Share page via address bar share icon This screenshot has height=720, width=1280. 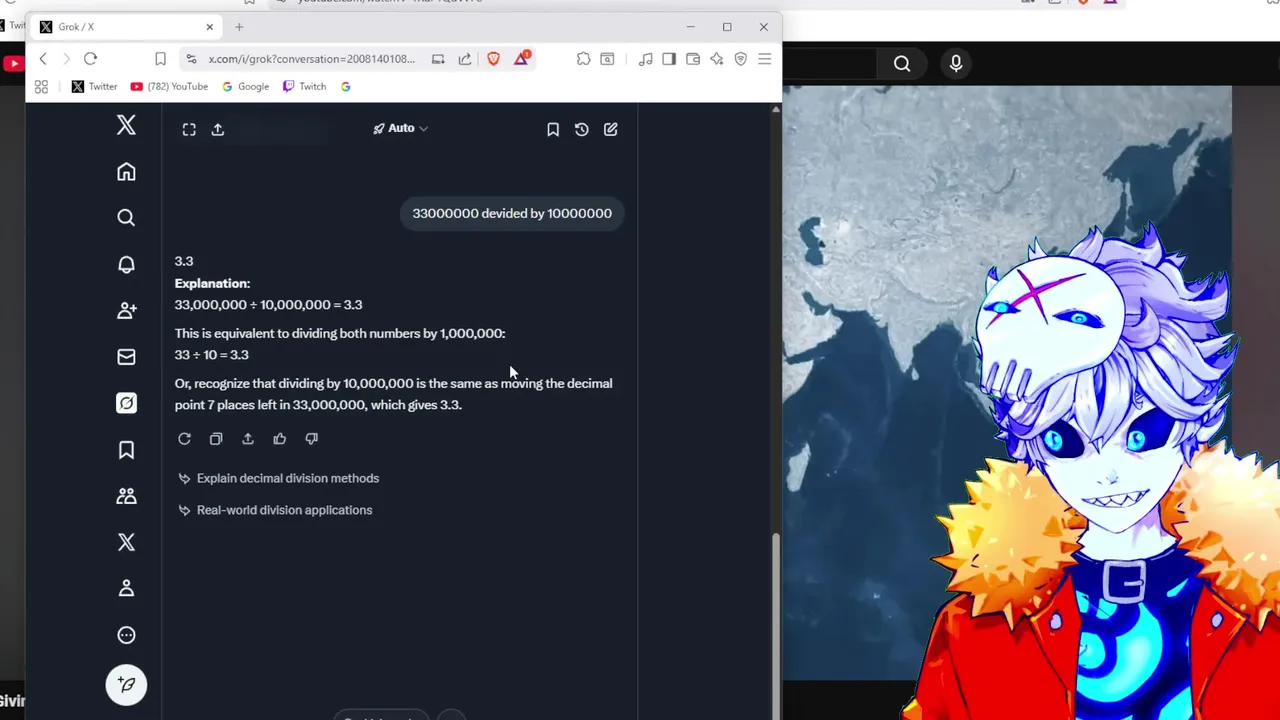coord(465,59)
